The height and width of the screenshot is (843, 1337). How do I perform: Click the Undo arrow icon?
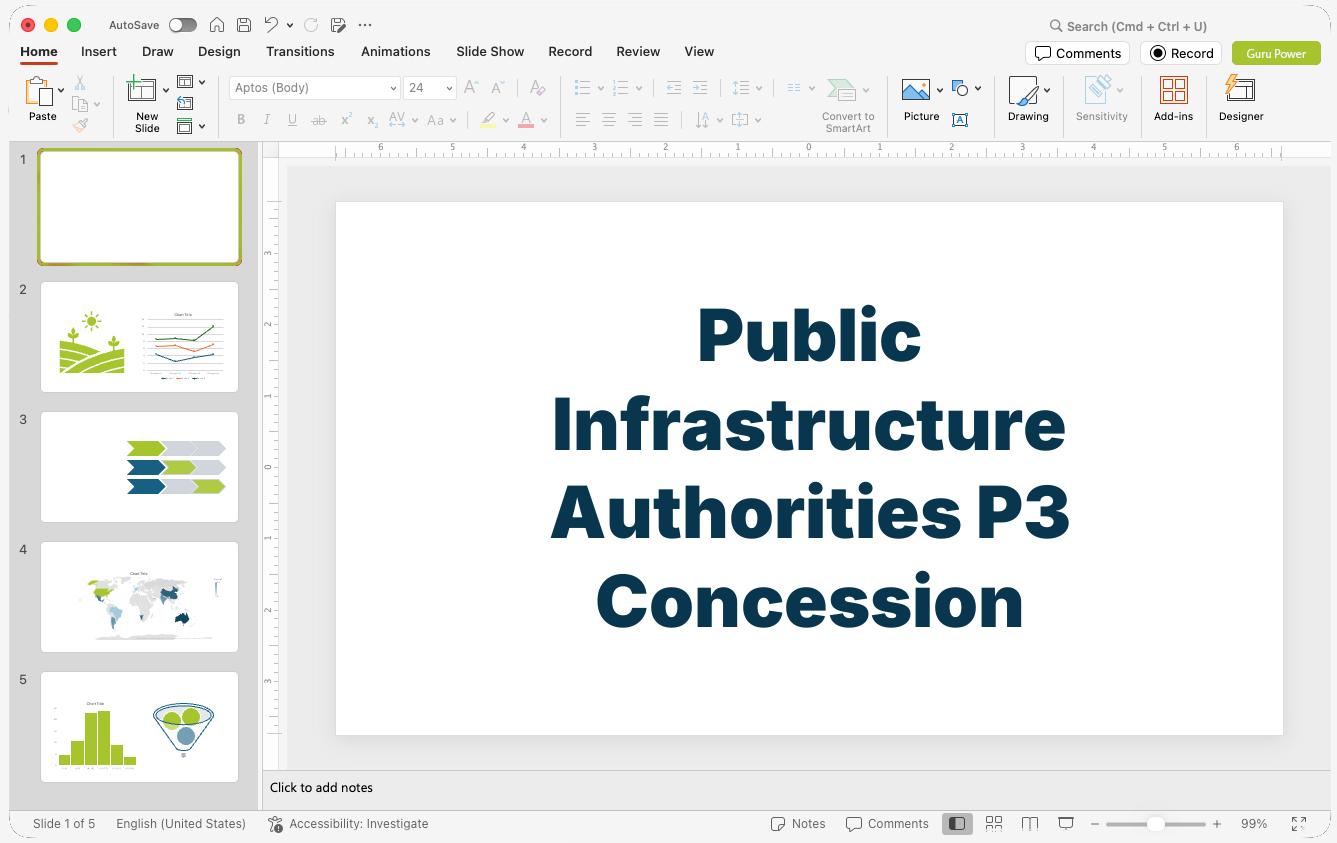click(x=271, y=25)
